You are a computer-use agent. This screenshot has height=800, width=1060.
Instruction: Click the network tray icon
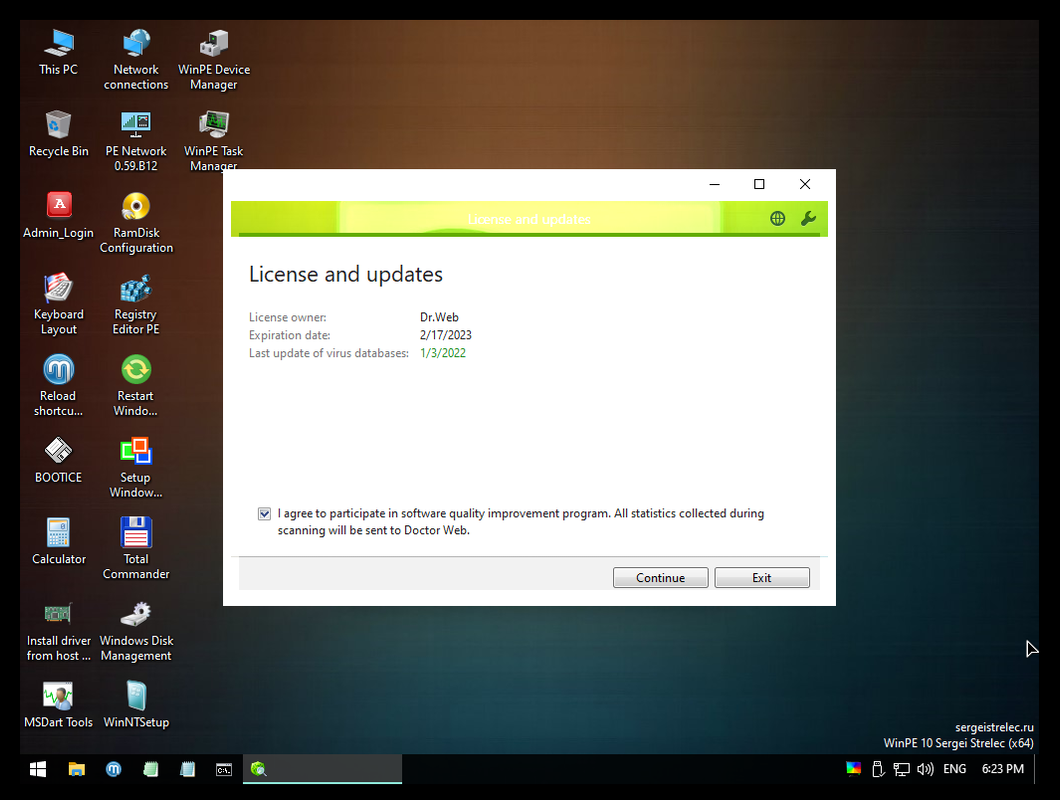pos(901,769)
